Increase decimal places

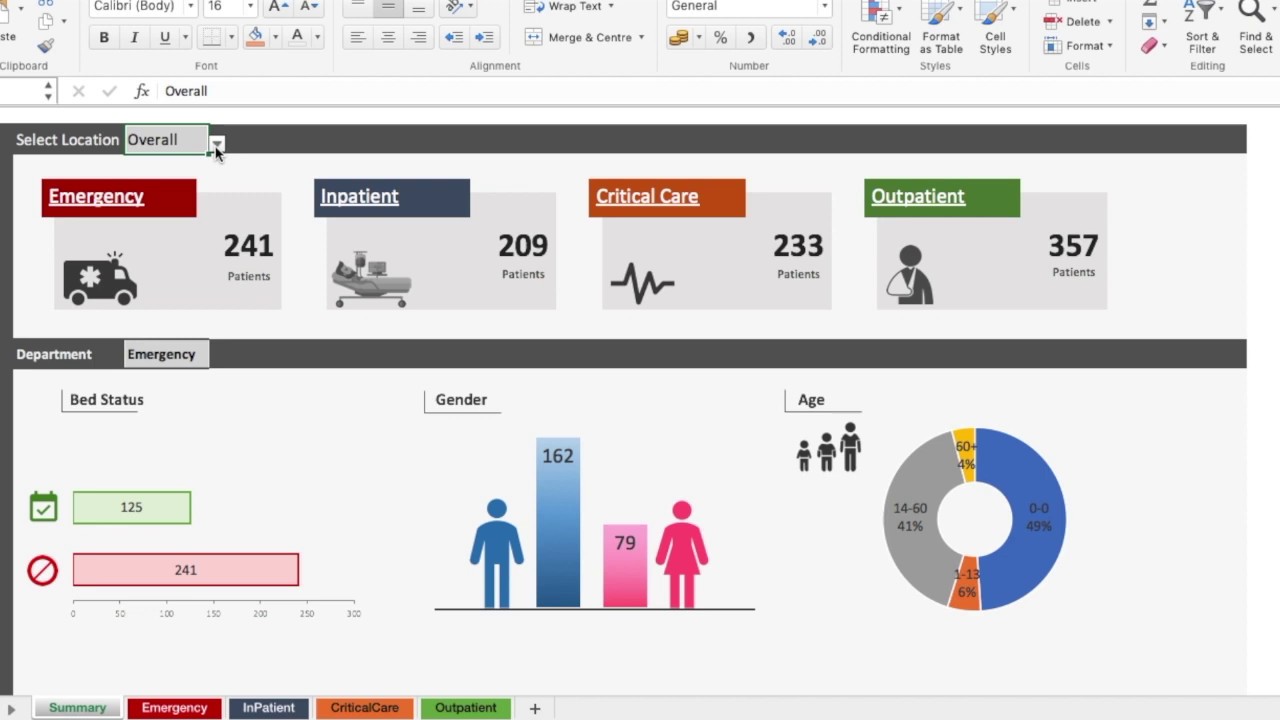click(x=788, y=38)
